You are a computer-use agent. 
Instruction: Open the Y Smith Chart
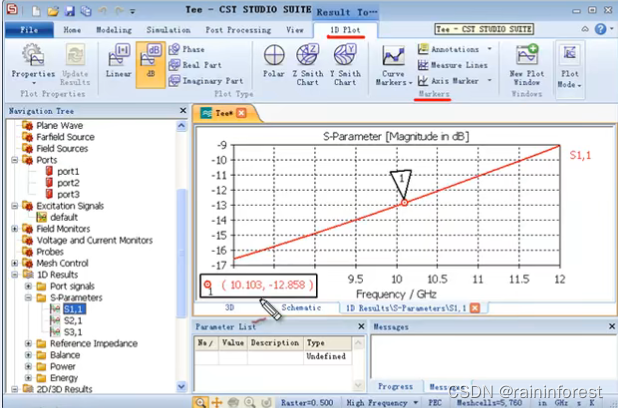345,65
